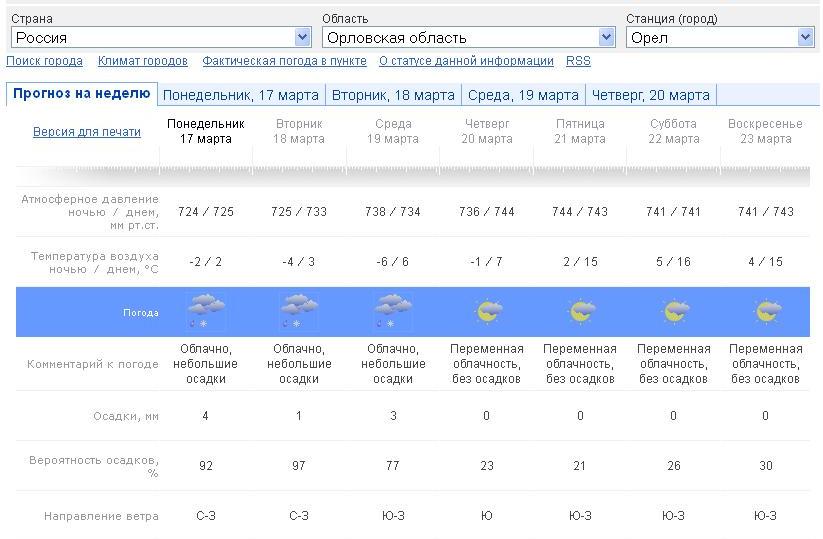Click Friday's partly cloudy weather icon
The height and width of the screenshot is (539, 823).
[581, 312]
